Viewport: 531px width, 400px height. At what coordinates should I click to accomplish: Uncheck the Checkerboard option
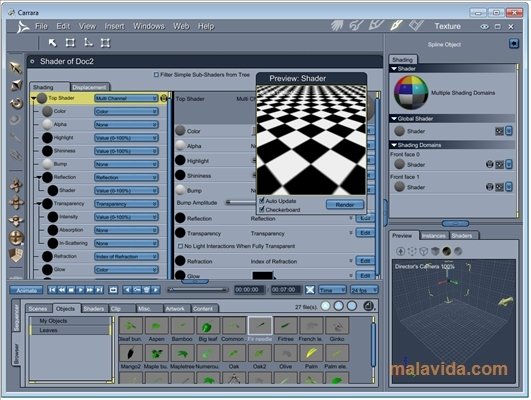pyautogui.click(x=261, y=209)
